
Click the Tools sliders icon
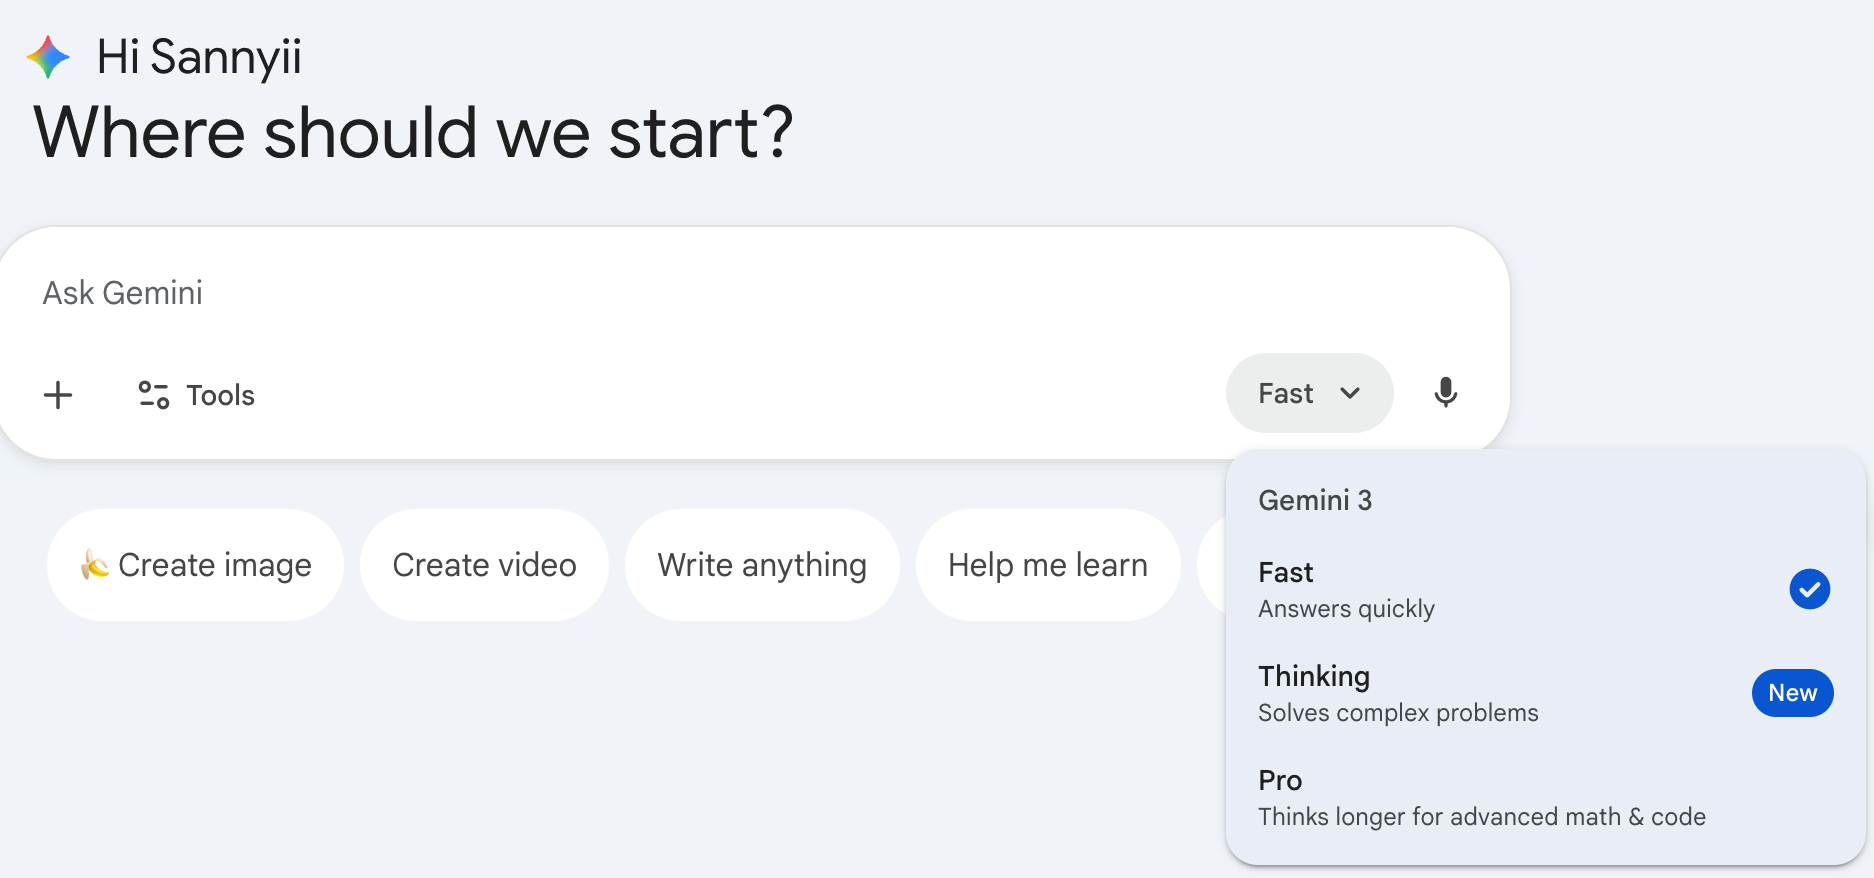(x=153, y=395)
